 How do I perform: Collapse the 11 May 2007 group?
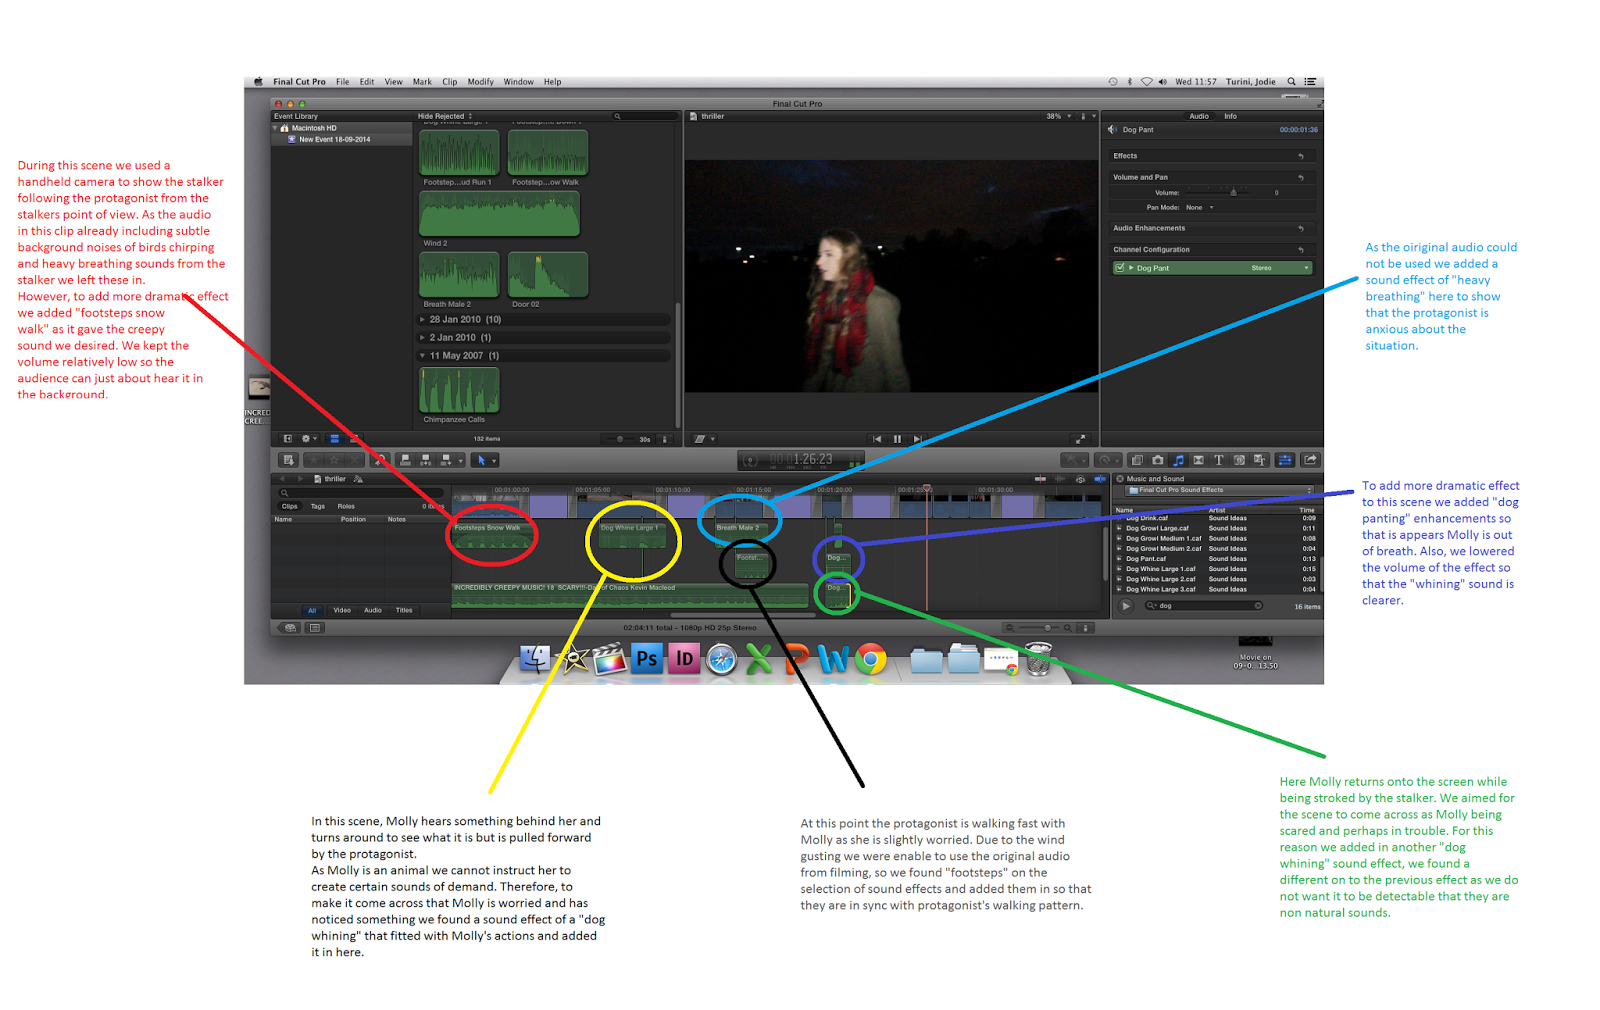tap(423, 356)
